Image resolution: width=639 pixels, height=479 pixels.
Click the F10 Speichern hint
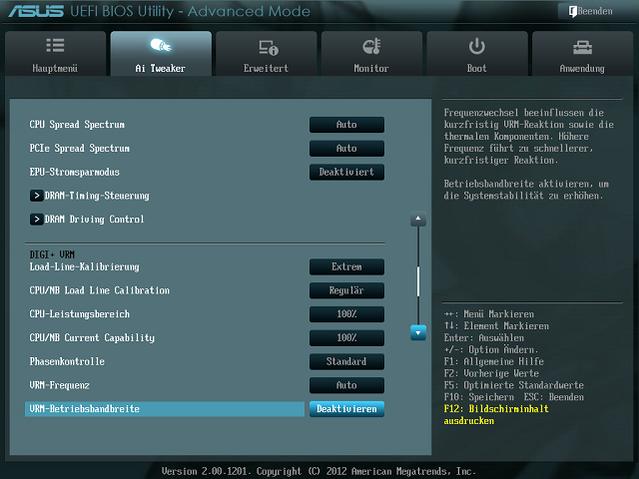479,397
